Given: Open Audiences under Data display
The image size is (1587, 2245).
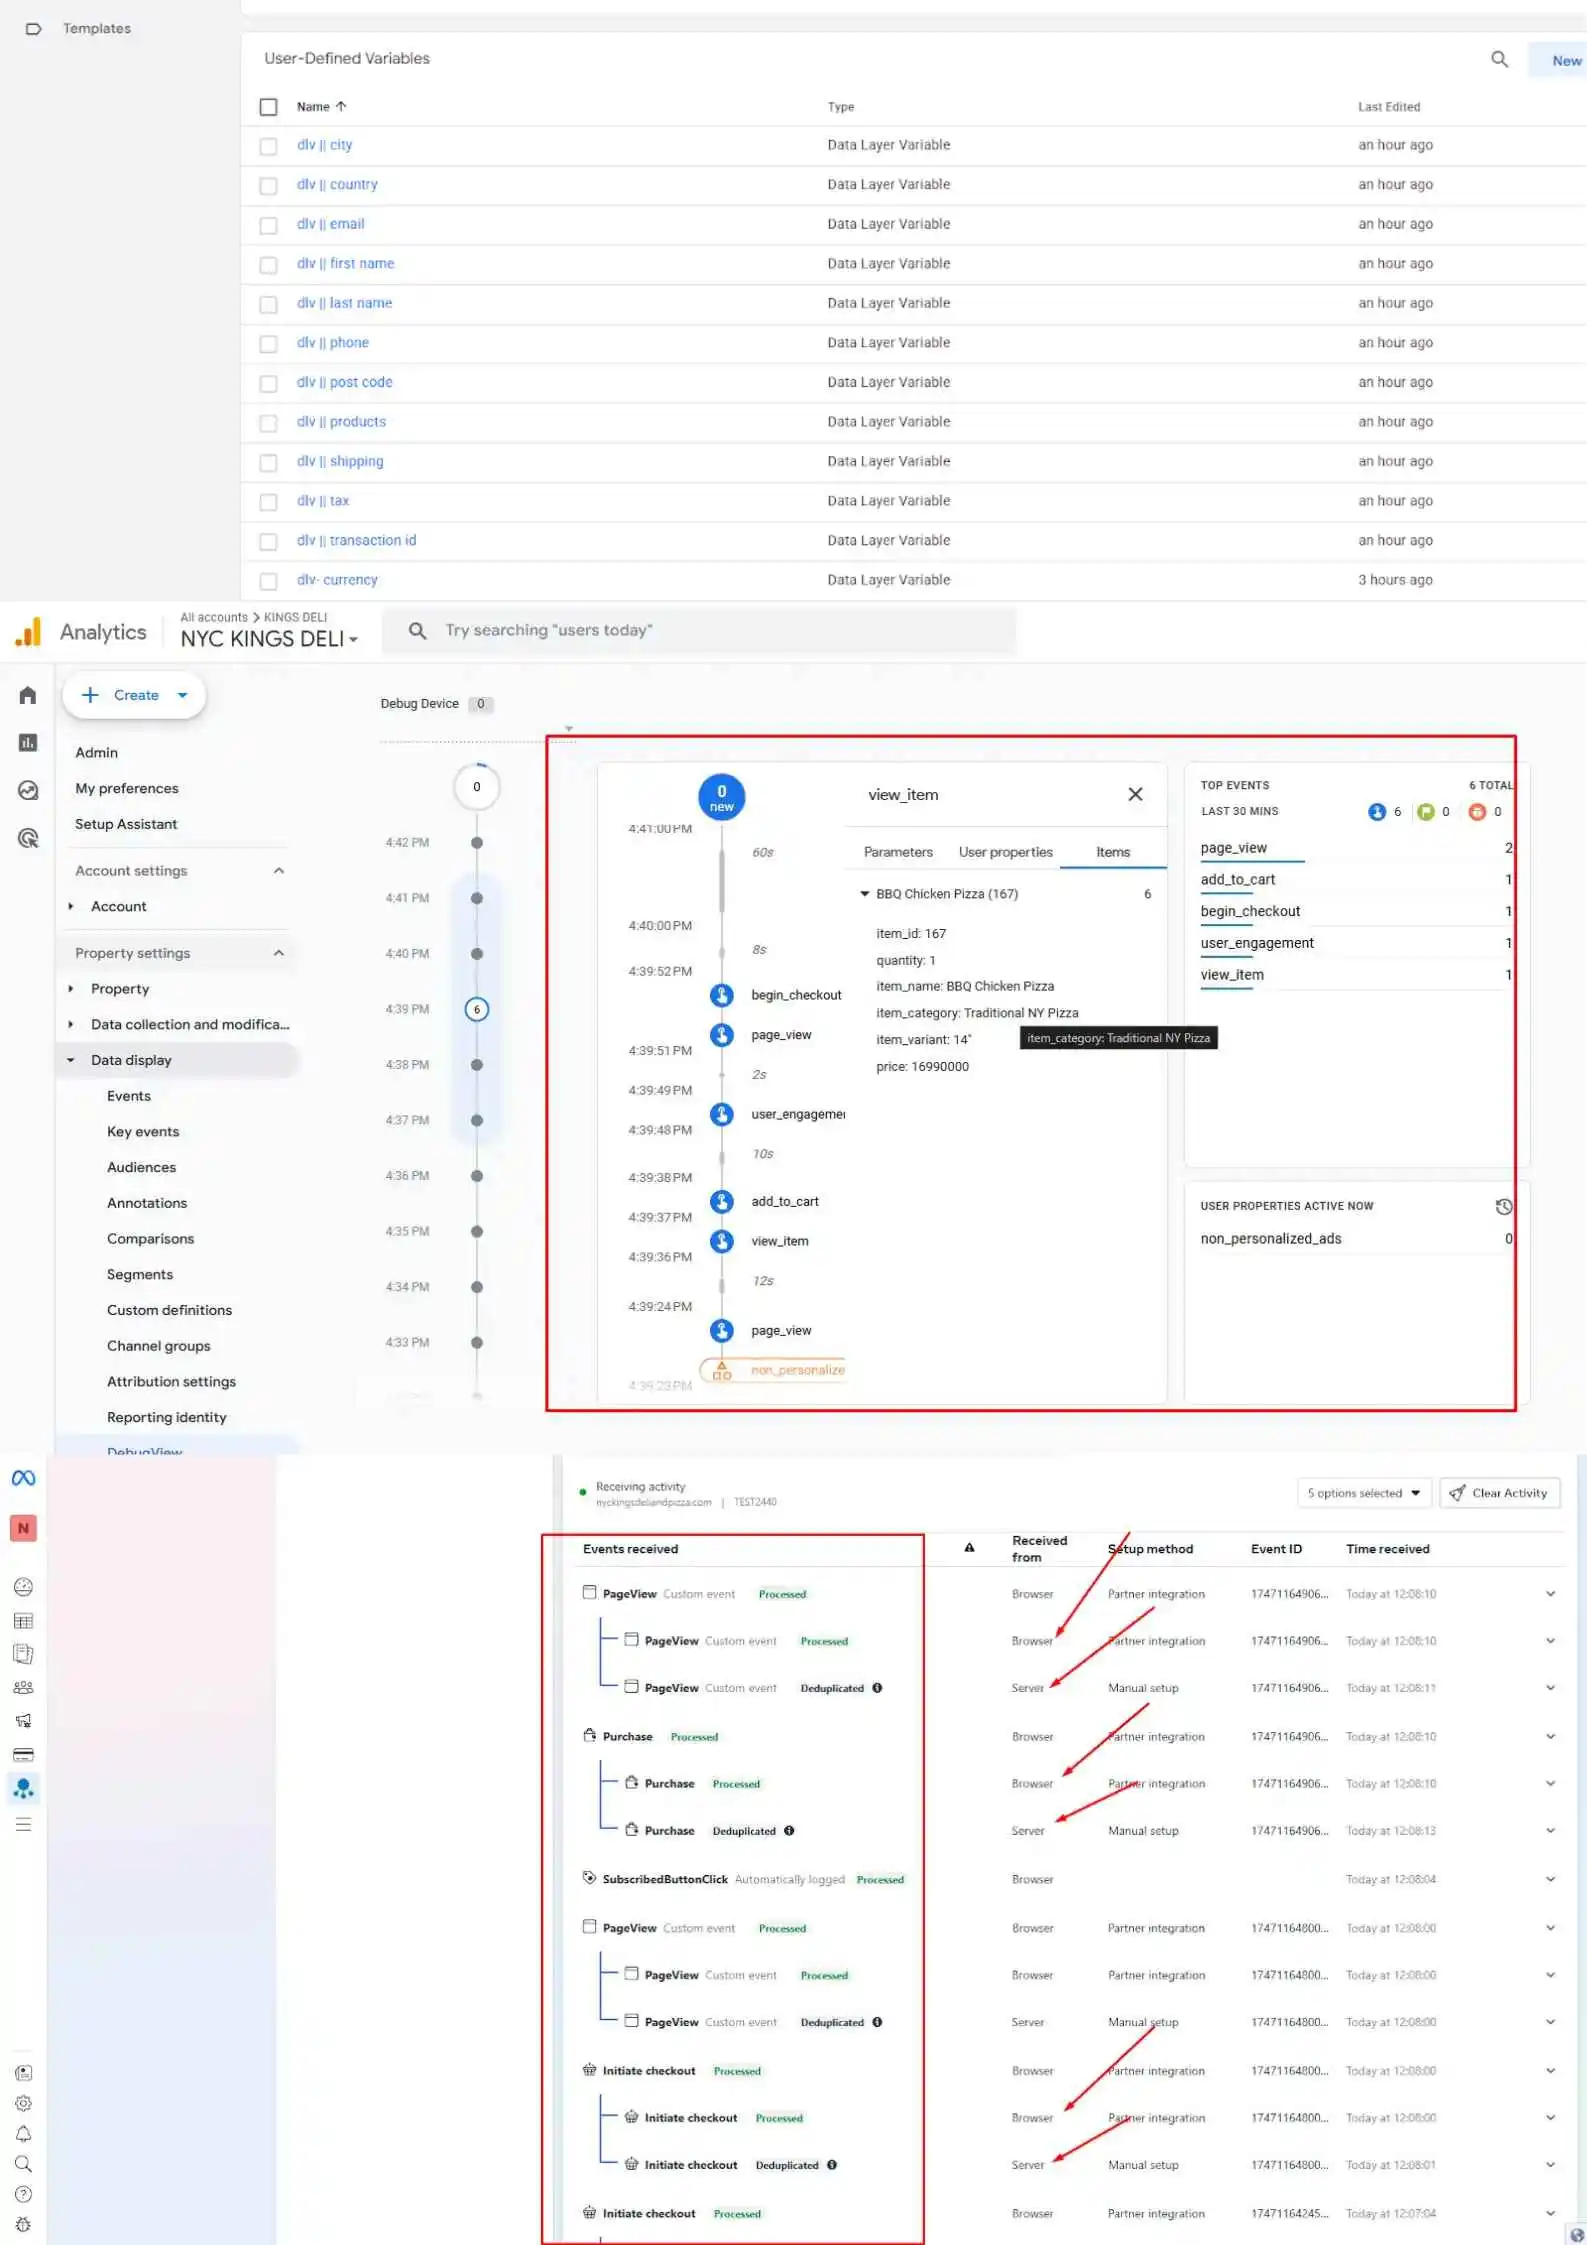Looking at the screenshot, I should [141, 1167].
